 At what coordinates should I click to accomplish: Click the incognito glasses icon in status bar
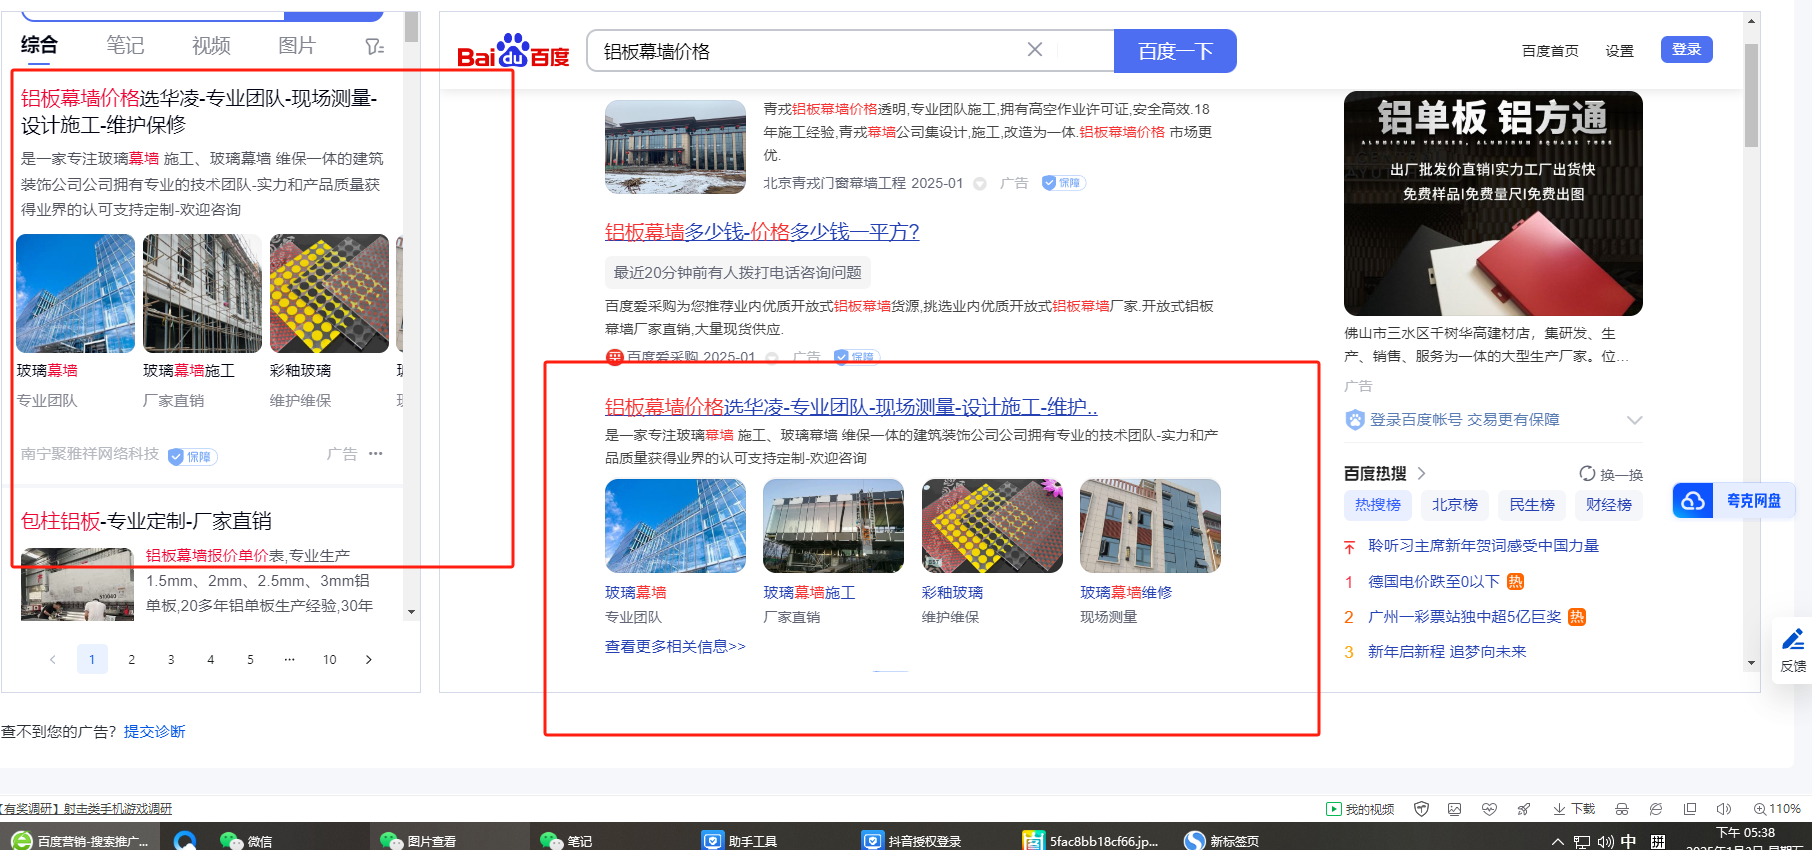(1622, 809)
